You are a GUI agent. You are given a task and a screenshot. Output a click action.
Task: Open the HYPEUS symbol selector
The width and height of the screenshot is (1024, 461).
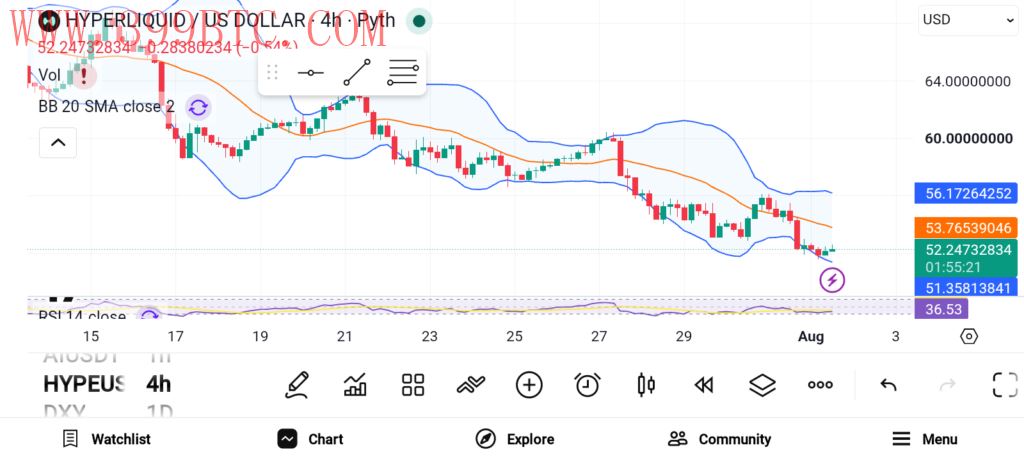84,384
